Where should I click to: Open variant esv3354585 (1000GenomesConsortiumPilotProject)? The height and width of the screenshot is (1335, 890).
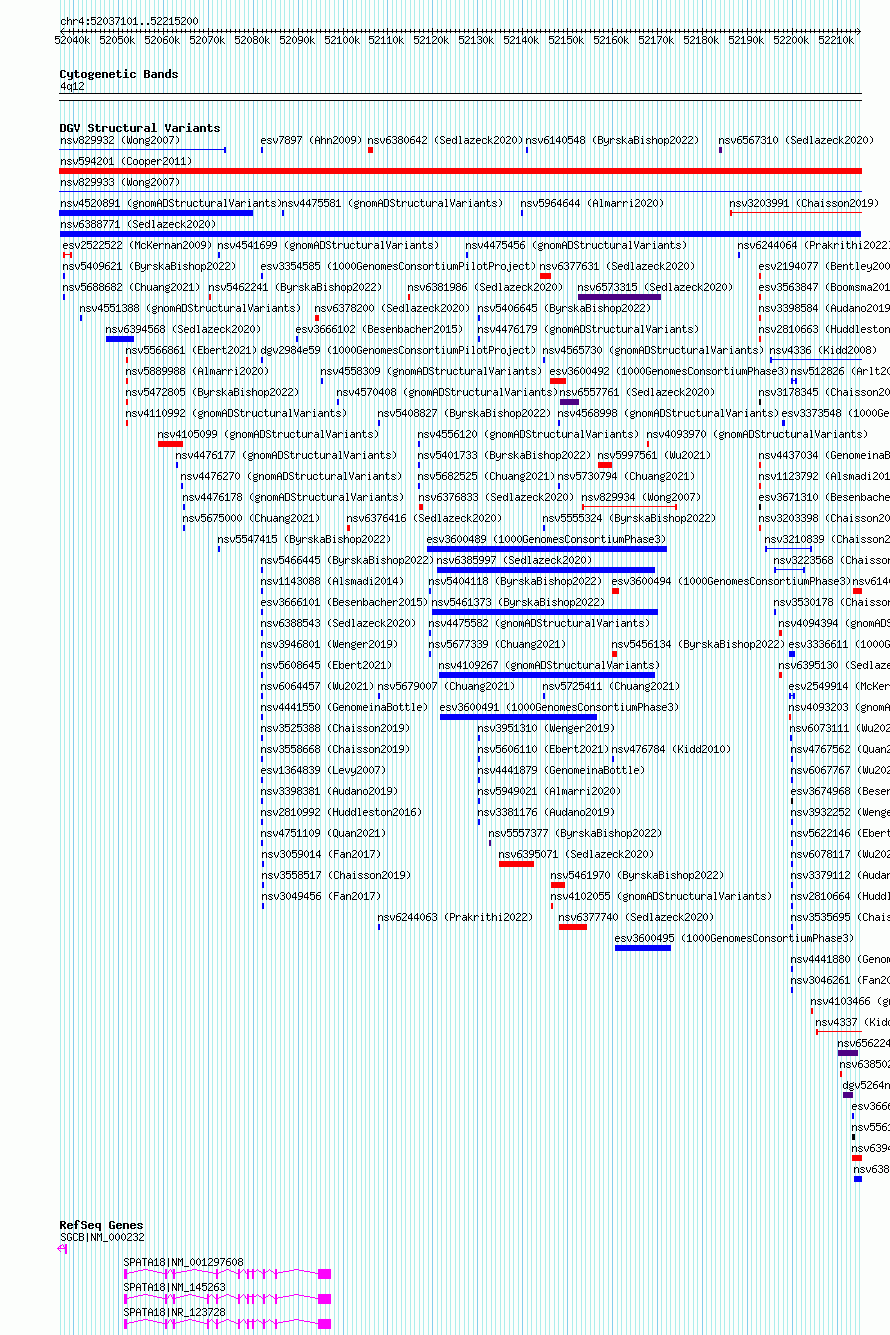coord(398,266)
